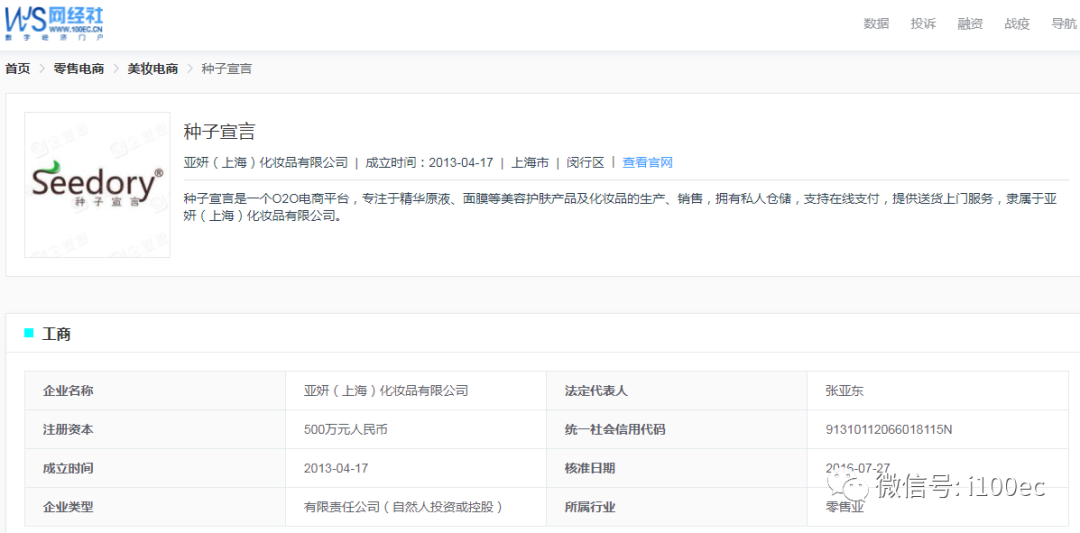
Task: Open the 数据 menu
Action: pyautogui.click(x=876, y=23)
